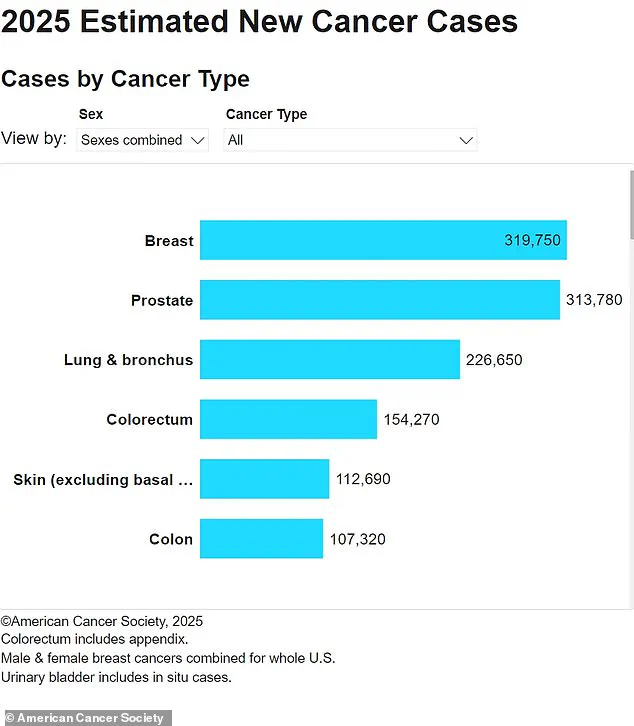Screen dimensions: 634x726
Task: Click the 154,270 Colorectum value
Action: click(411, 420)
